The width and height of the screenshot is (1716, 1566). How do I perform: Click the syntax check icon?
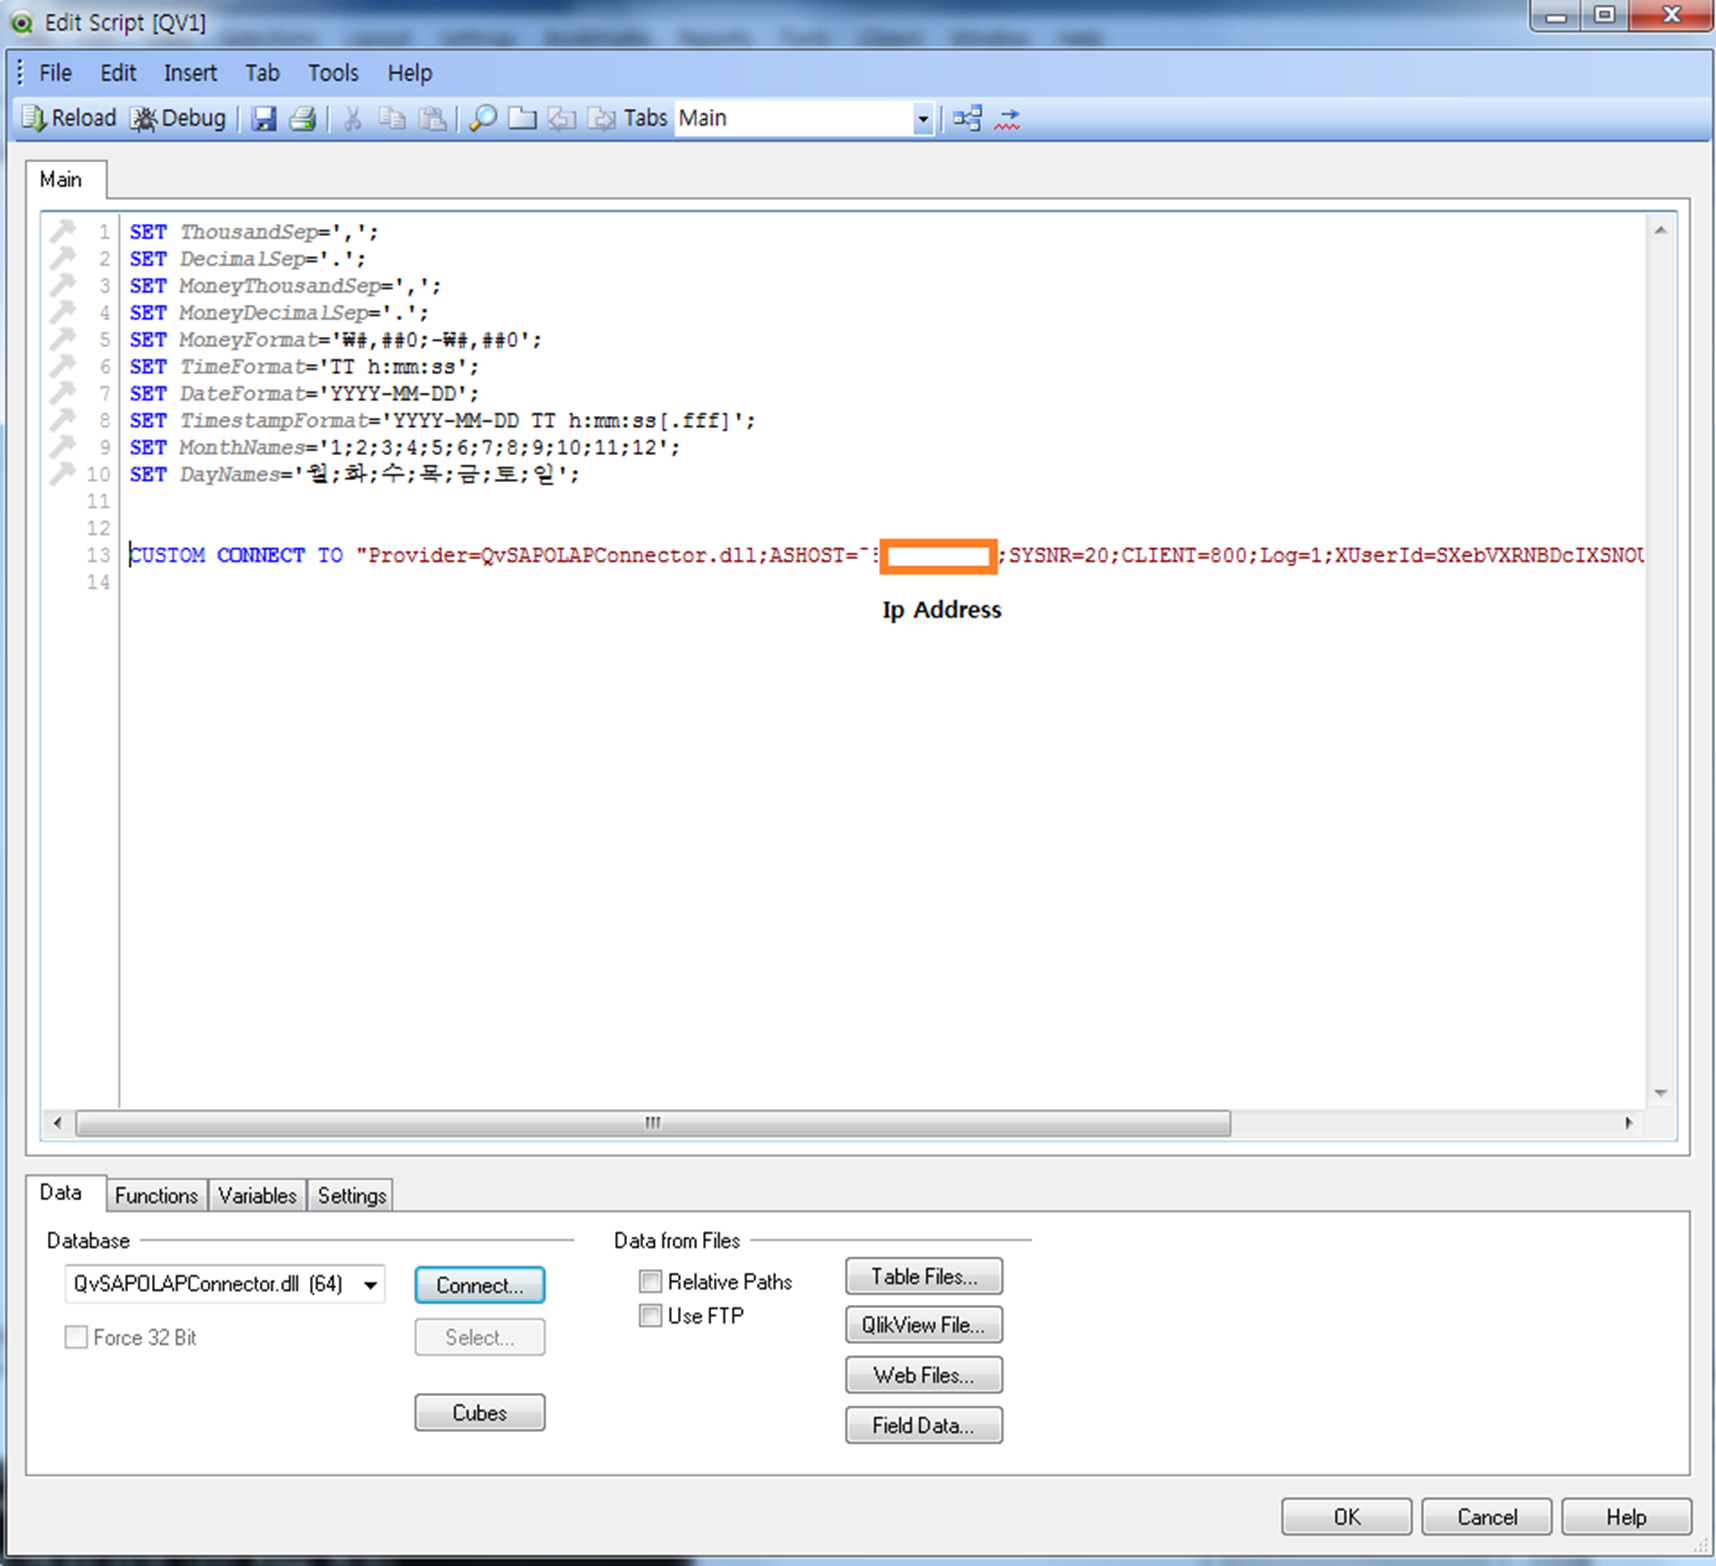pos(1007,119)
